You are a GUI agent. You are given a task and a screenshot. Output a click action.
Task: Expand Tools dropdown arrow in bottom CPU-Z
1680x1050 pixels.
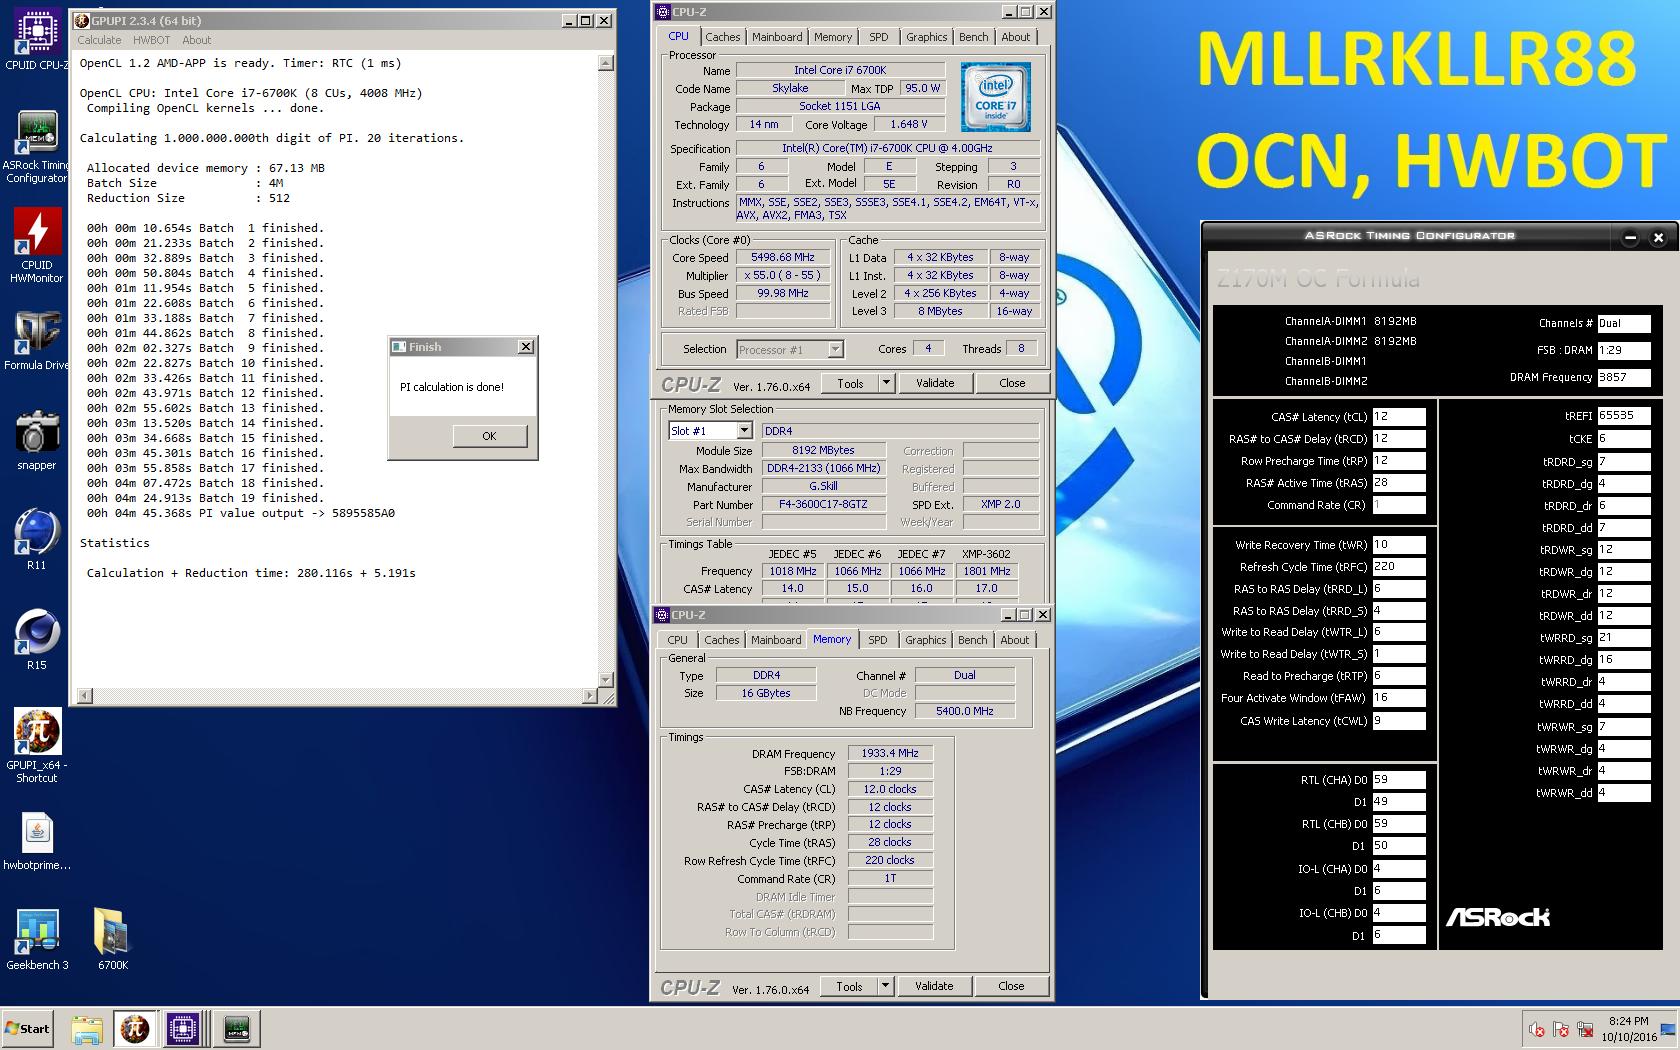[x=884, y=986]
